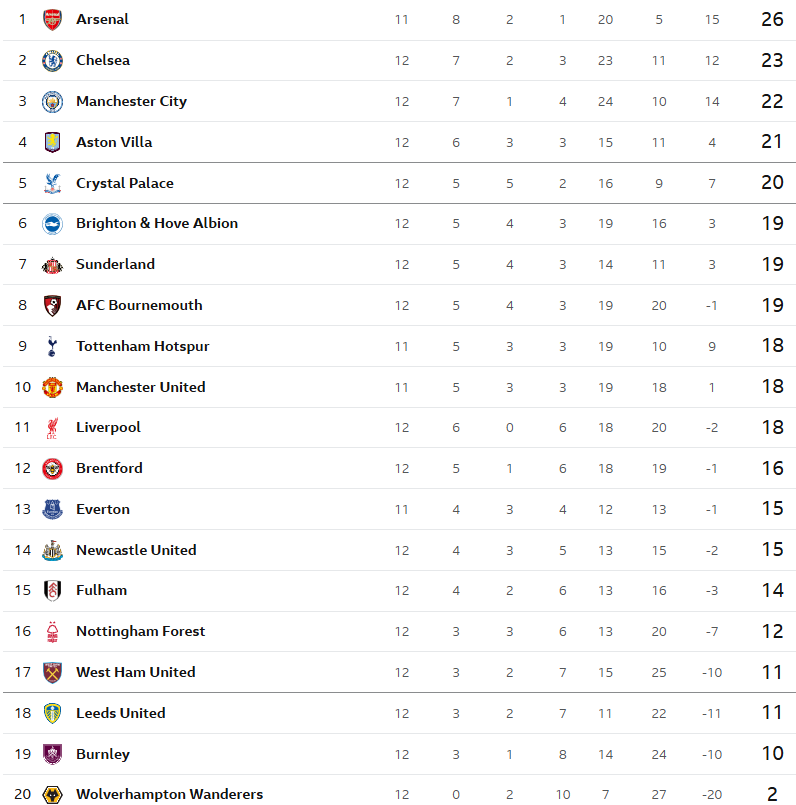The height and width of the screenshot is (805, 796).
Task: Open the Manchester United team link
Action: tap(141, 387)
